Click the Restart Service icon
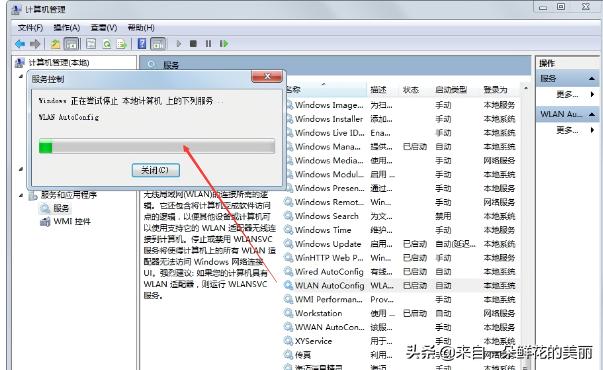The width and height of the screenshot is (603, 370). pyautogui.click(x=224, y=44)
